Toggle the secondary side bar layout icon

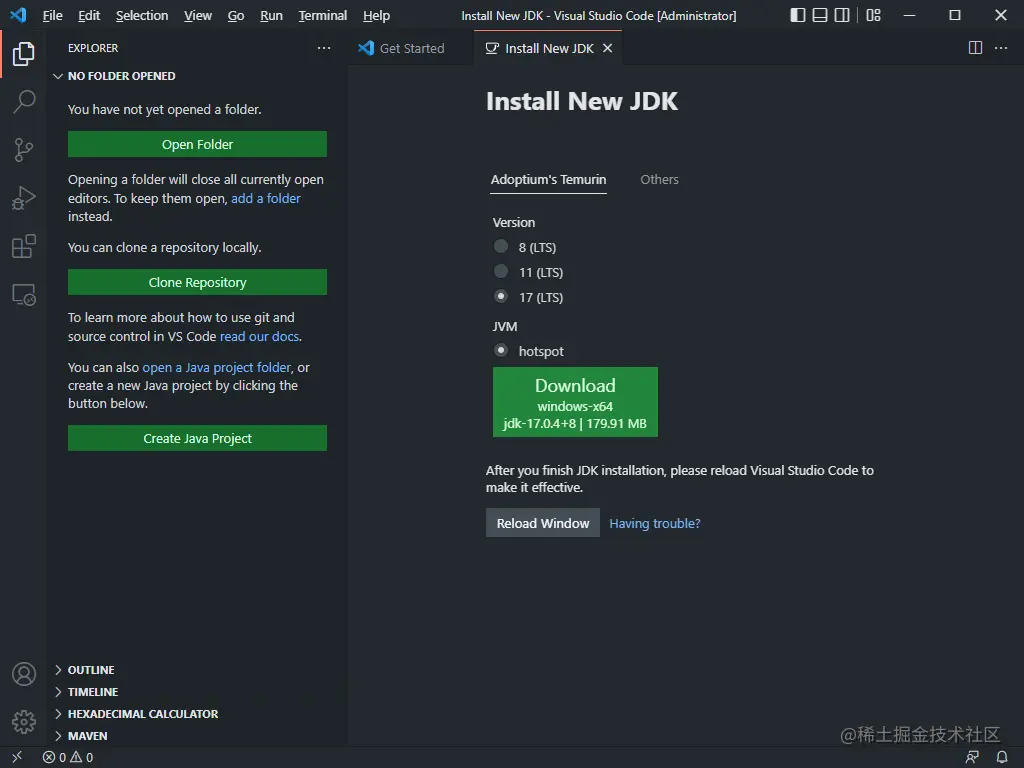click(842, 15)
